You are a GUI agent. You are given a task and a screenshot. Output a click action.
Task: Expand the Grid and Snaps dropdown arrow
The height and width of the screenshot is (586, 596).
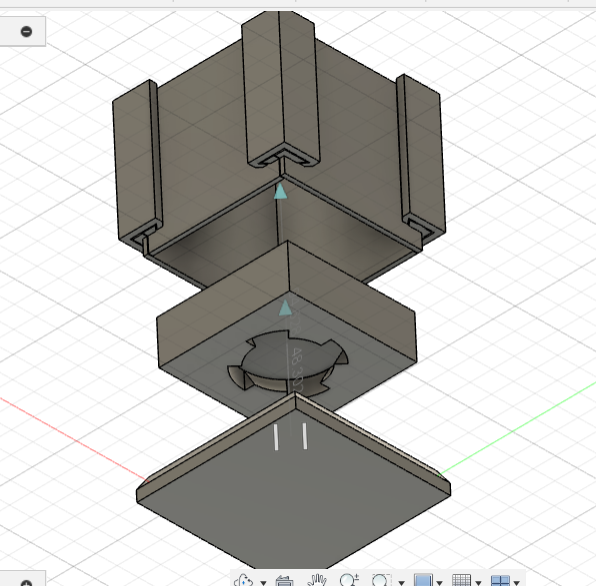pos(479,582)
